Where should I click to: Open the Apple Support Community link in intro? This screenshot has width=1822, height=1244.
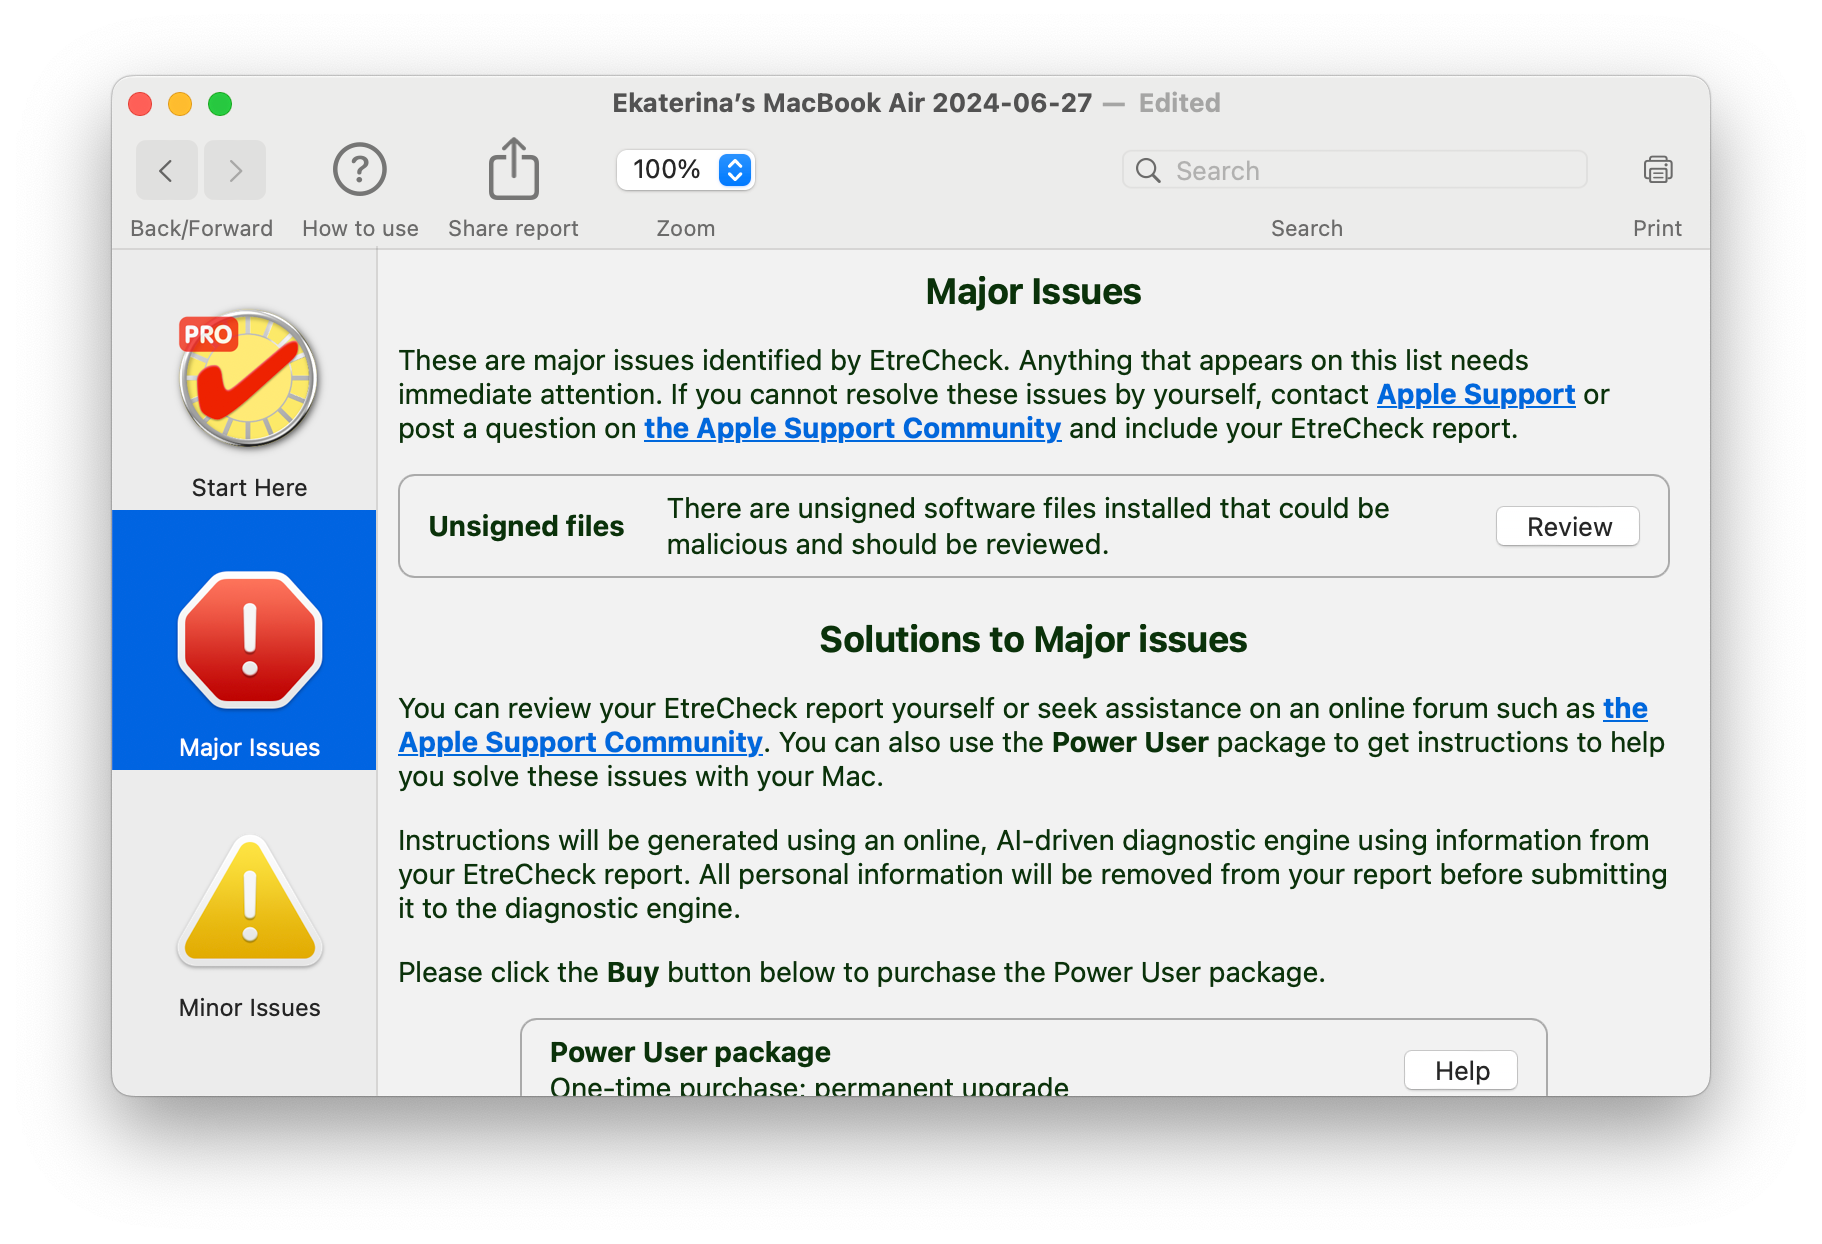point(852,429)
